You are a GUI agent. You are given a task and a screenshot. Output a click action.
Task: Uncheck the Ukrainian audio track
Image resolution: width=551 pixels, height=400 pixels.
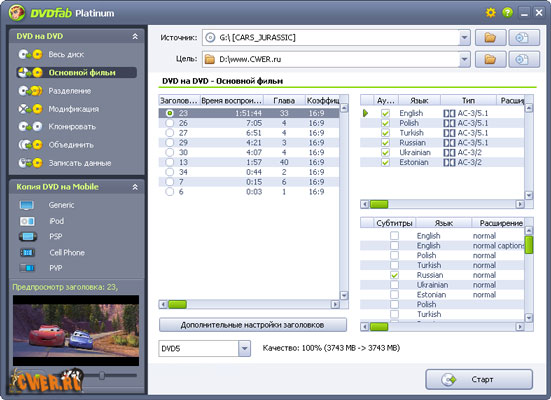pos(385,153)
